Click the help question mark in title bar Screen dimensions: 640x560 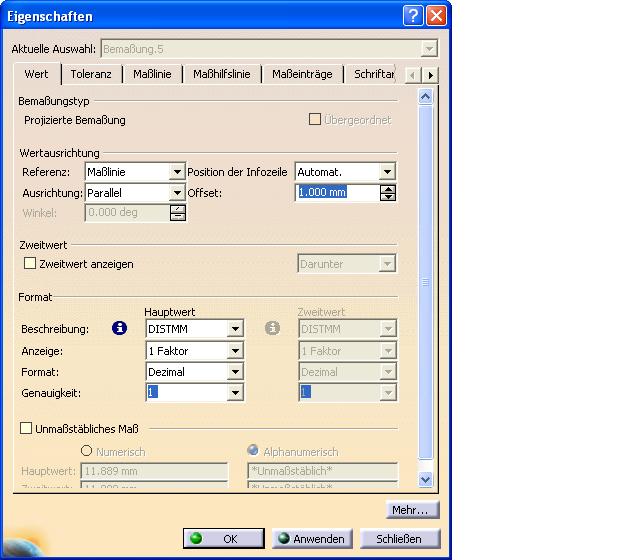pos(413,16)
